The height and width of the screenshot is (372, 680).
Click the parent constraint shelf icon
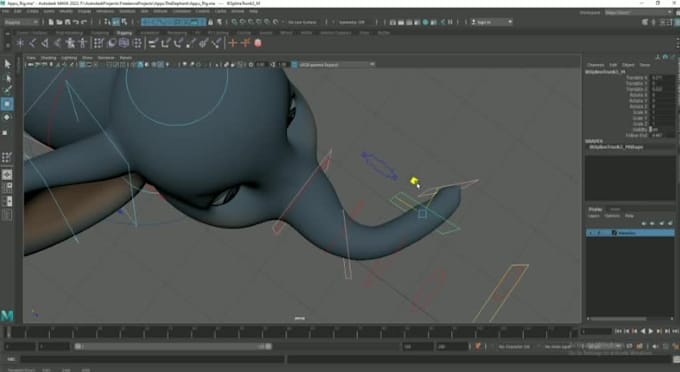153,43
